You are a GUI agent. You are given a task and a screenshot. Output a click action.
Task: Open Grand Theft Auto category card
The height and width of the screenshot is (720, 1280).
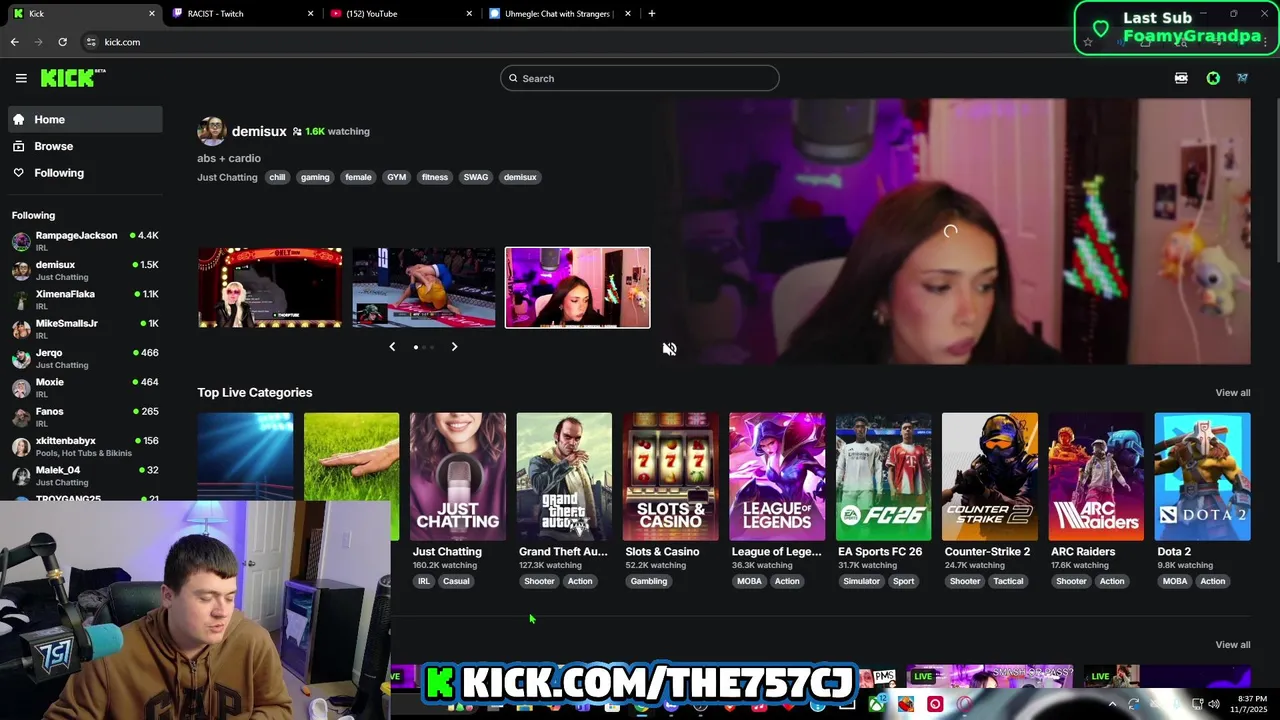click(564, 476)
